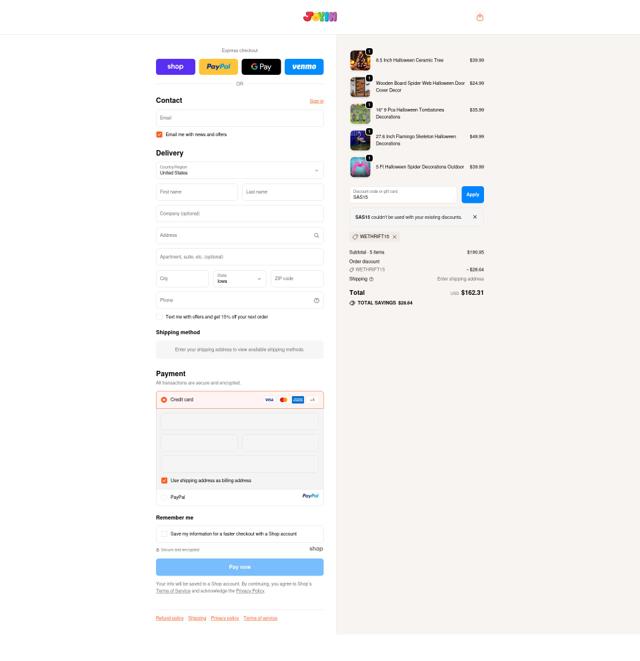The width and height of the screenshot is (640, 661).
Task: Expand the State dropdown showing Iowa
Action: (239, 279)
